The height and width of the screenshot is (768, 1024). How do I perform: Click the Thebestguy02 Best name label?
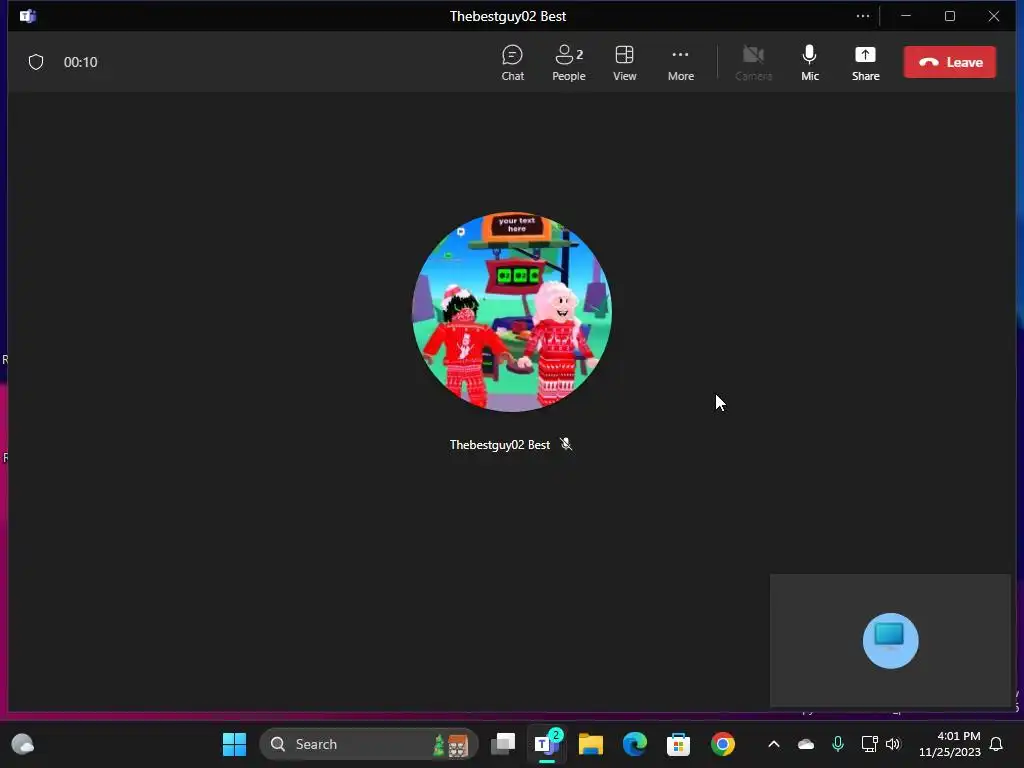click(500, 445)
